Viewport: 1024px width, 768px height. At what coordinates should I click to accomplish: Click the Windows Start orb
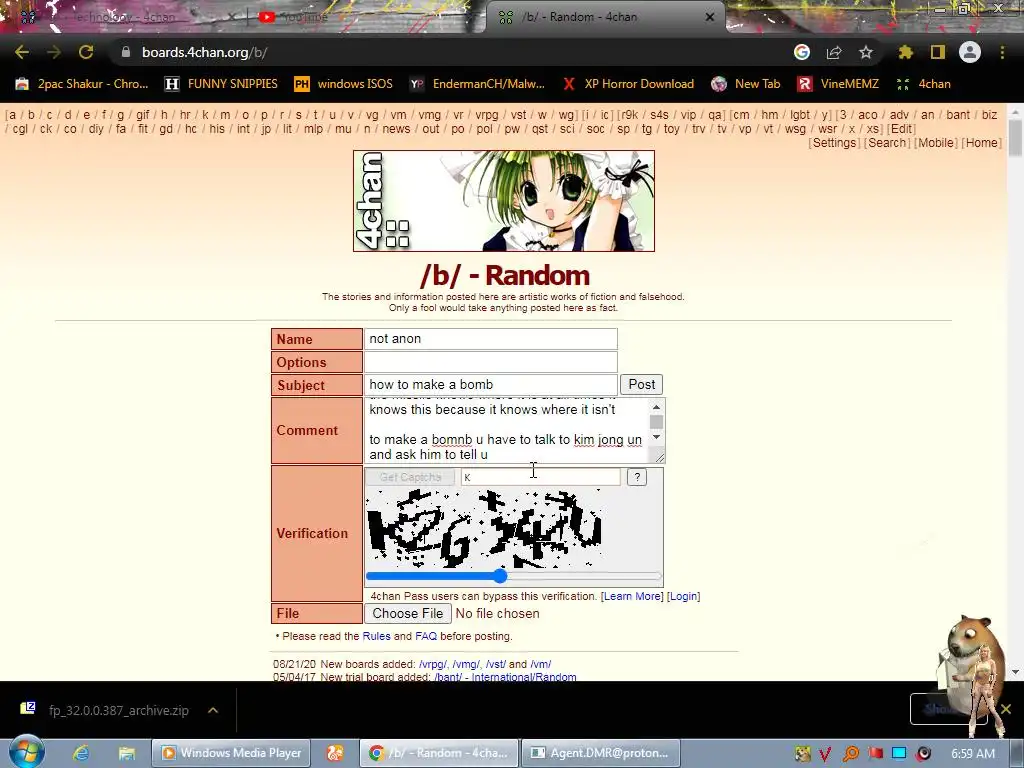26,752
